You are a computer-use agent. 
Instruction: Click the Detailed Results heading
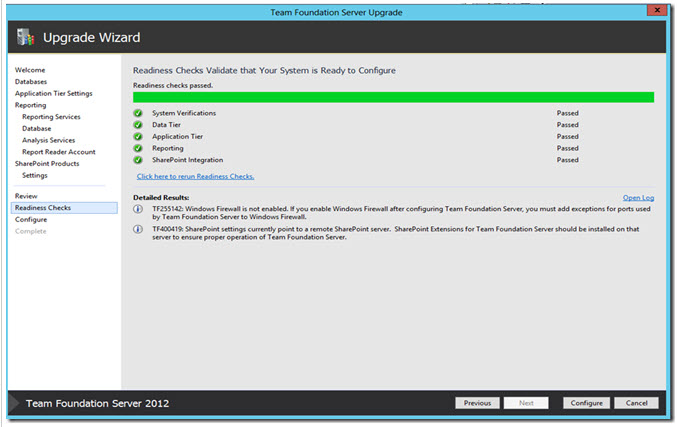point(161,197)
